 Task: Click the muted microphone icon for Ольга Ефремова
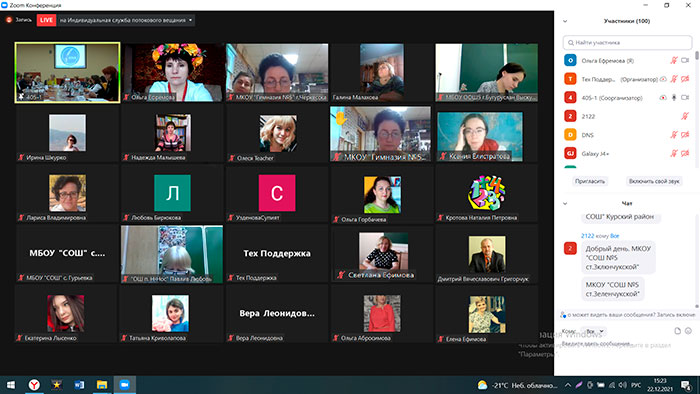[674, 60]
